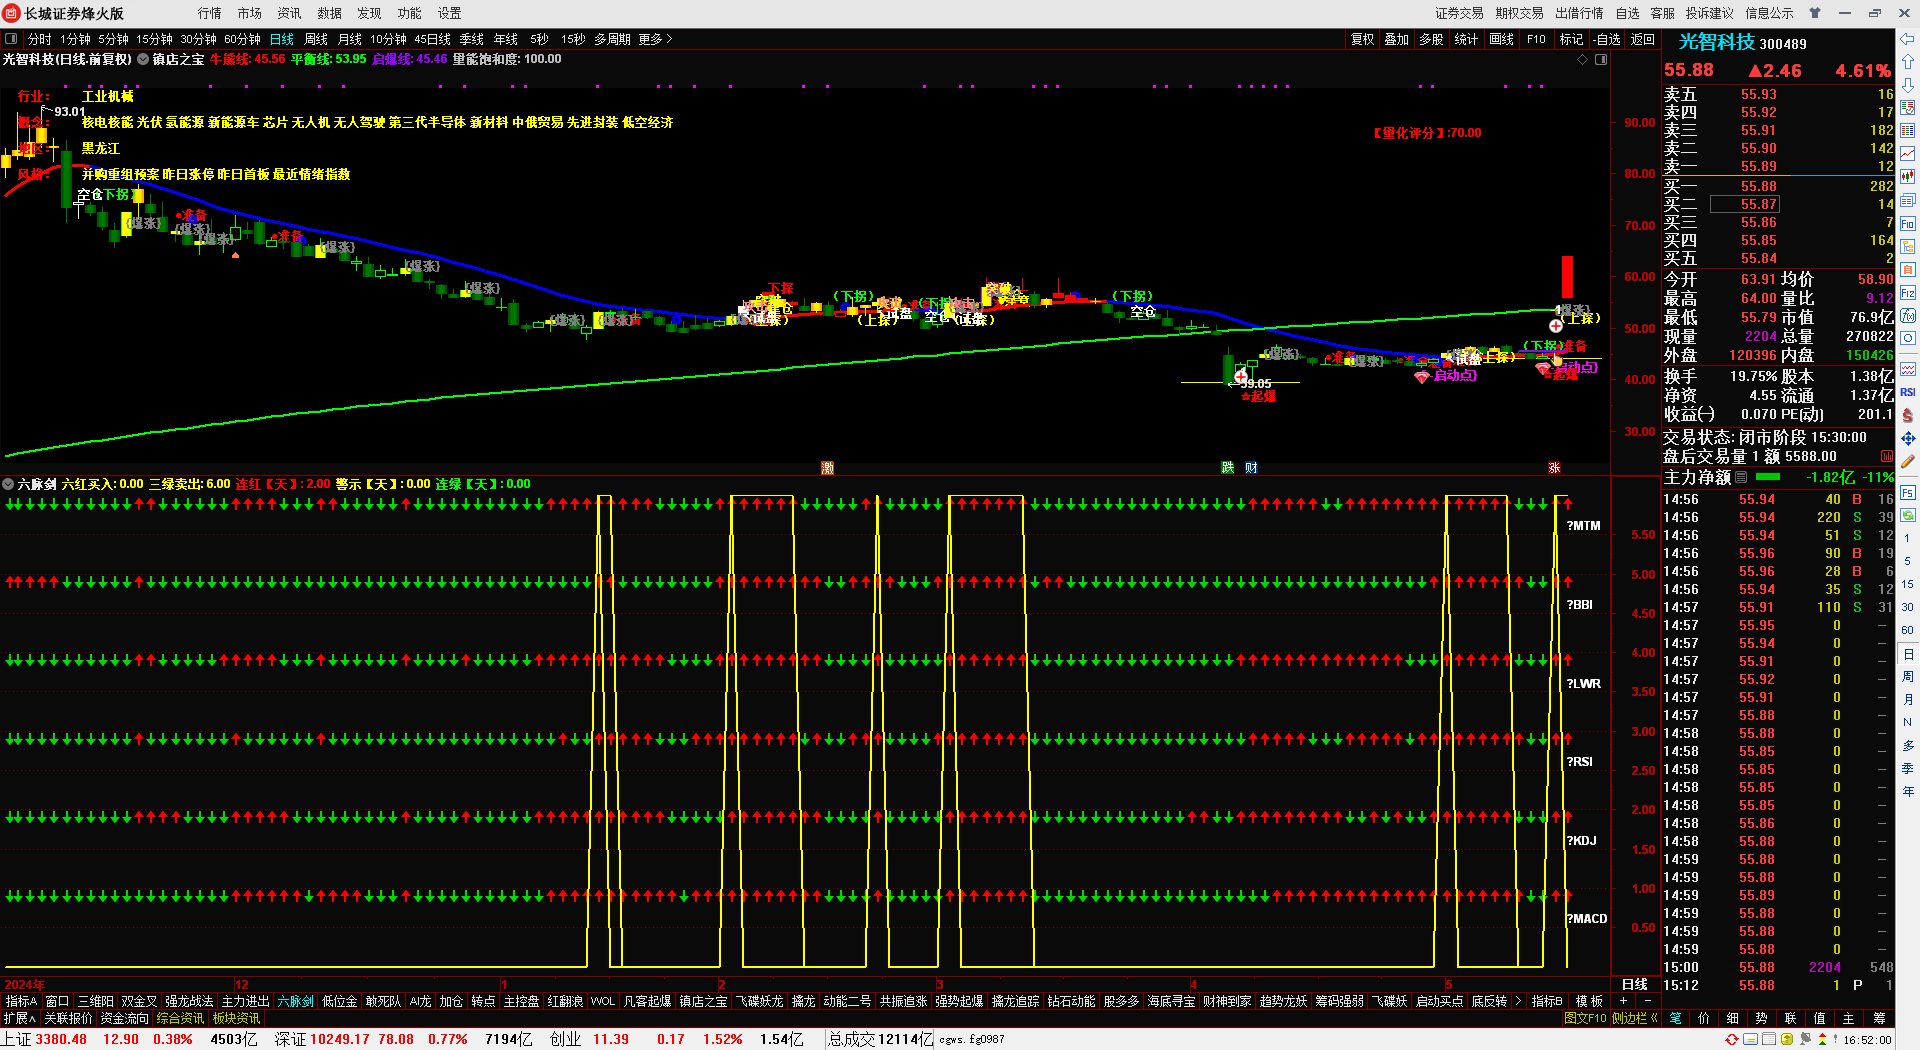The image size is (1920, 1050).
Task: Switch to 分时 view
Action: tap(40, 39)
